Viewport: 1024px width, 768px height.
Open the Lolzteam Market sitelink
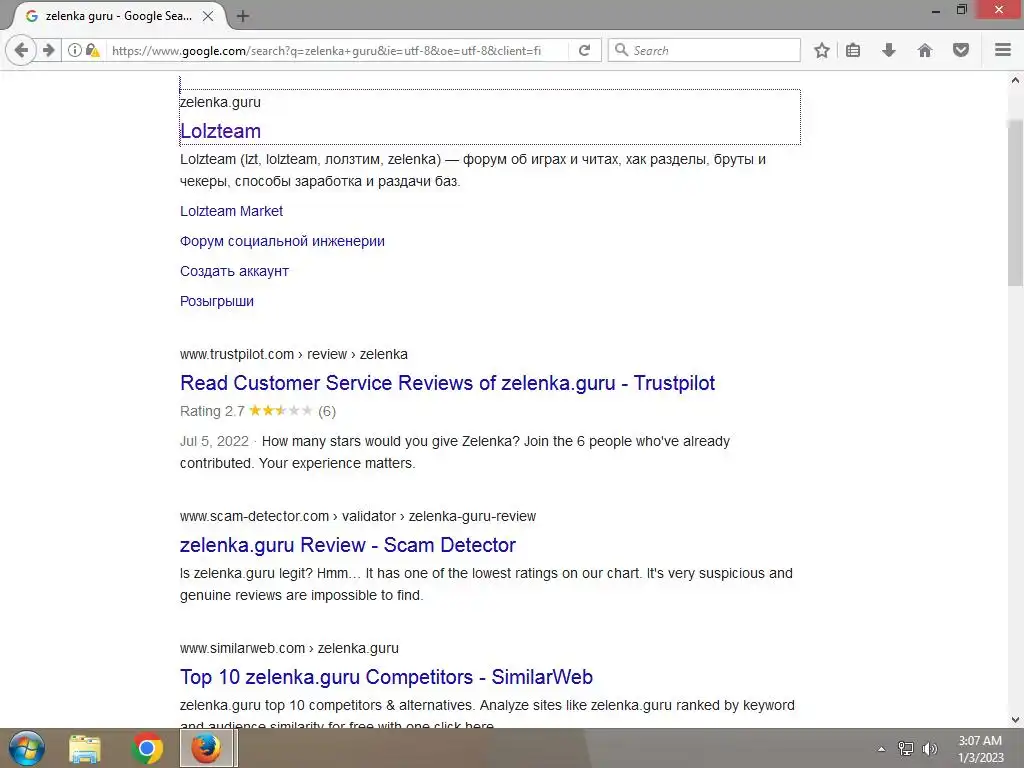231,211
